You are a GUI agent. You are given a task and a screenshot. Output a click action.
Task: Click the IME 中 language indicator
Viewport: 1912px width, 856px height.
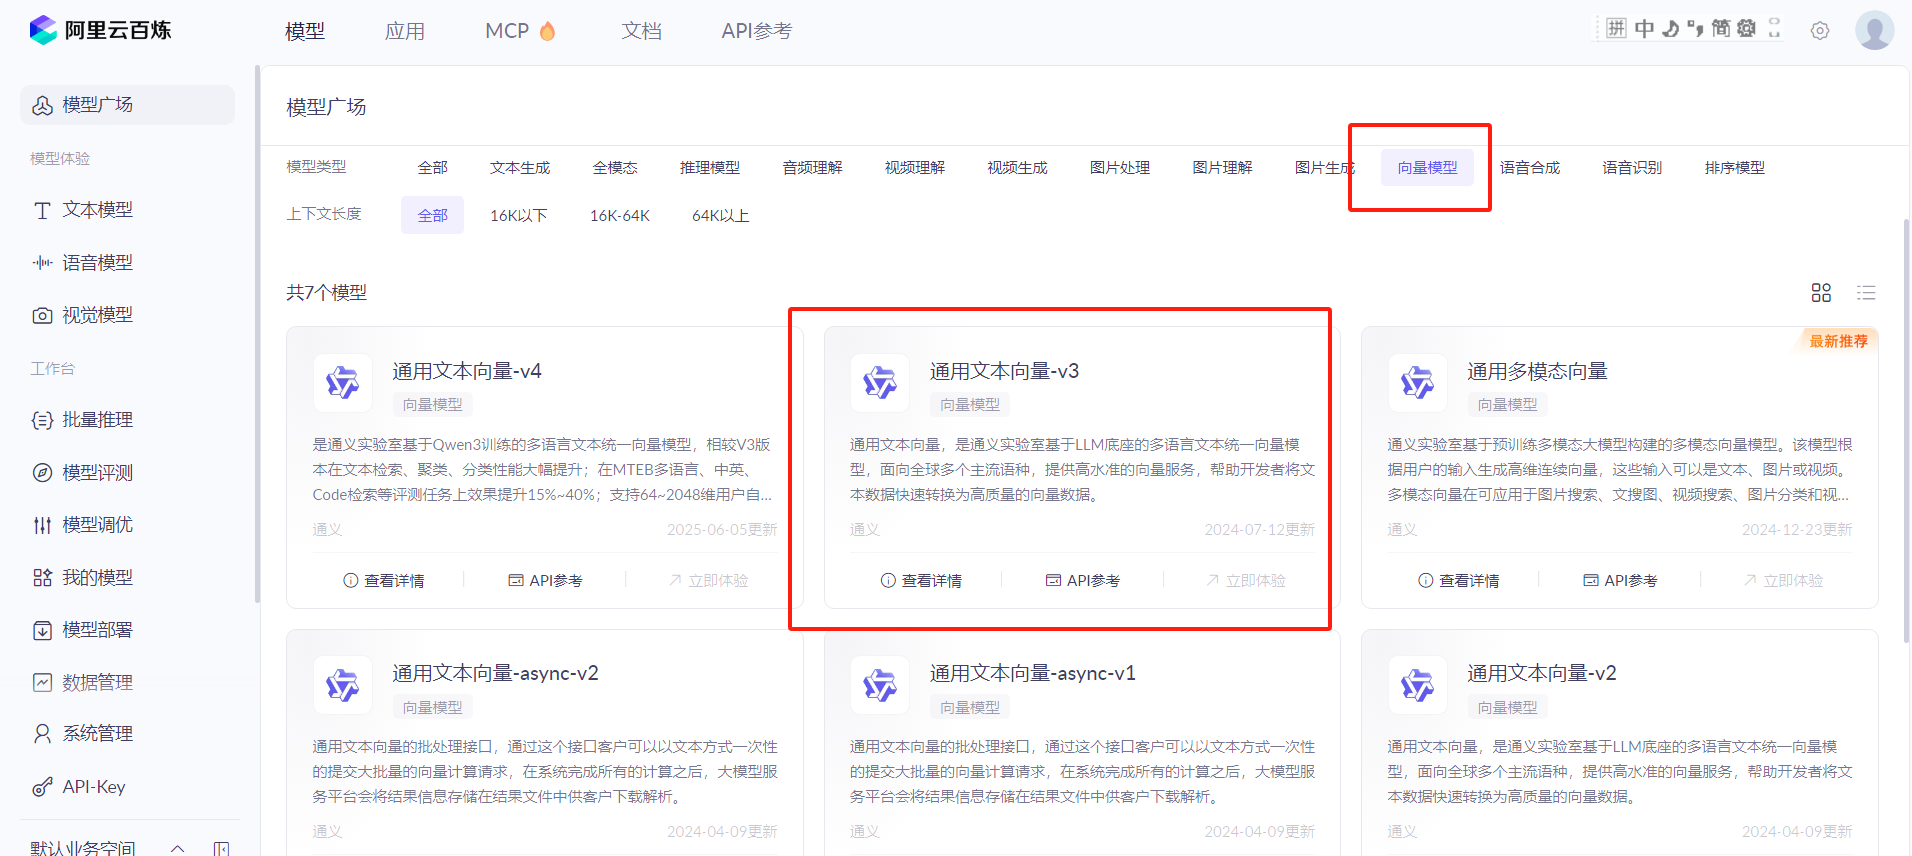pos(1644,29)
